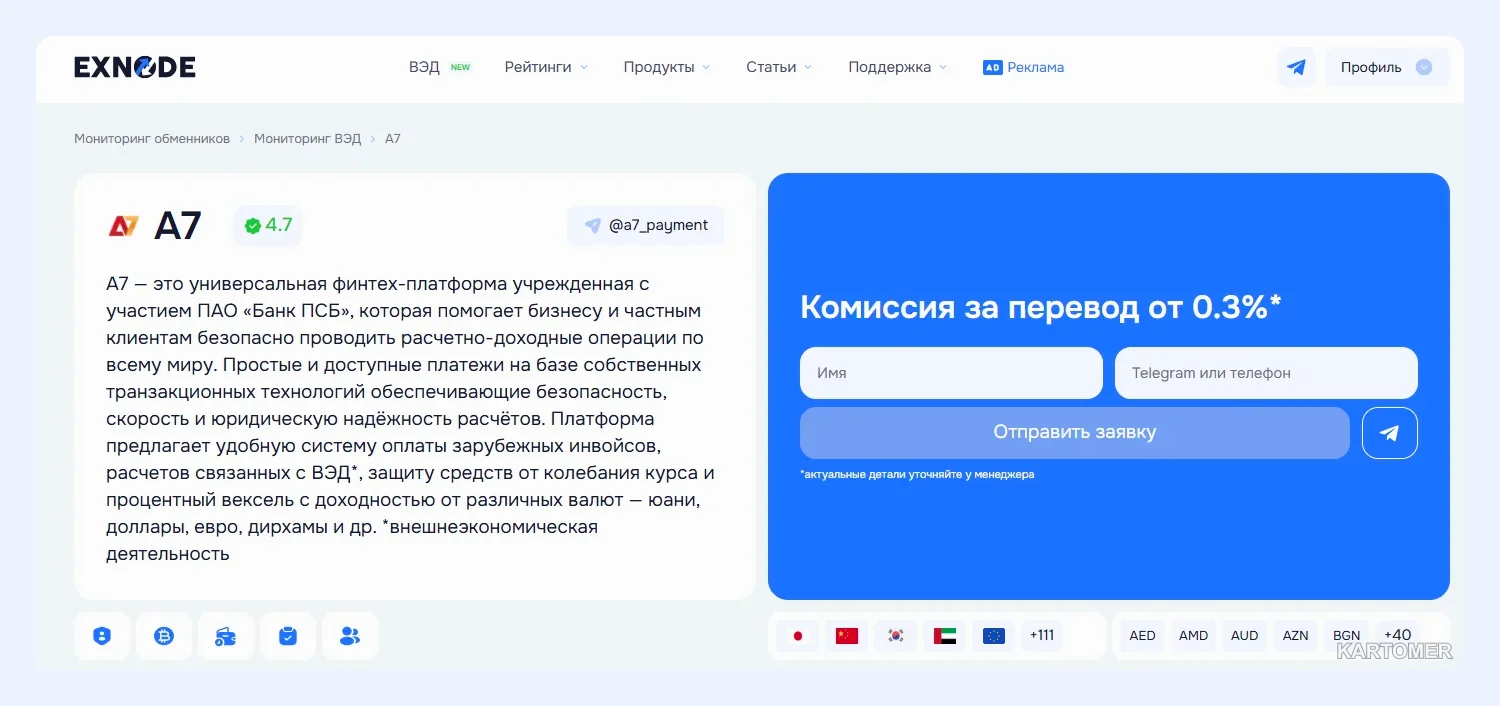Select the China flag

coord(847,636)
